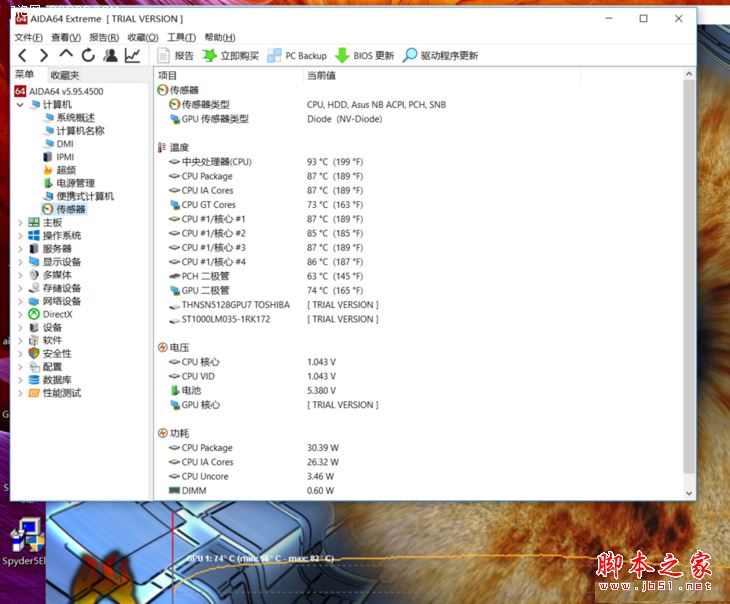
Task: Click the Forward navigation arrow
Action: pos(44,56)
